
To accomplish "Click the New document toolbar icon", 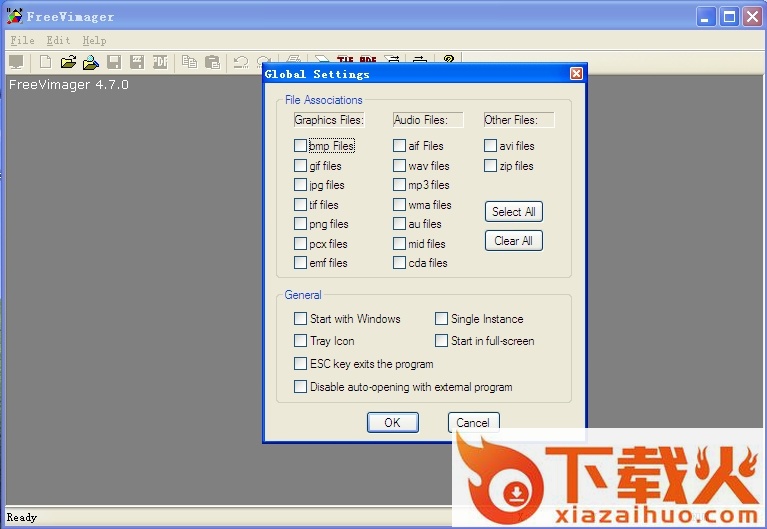I will [x=45, y=62].
